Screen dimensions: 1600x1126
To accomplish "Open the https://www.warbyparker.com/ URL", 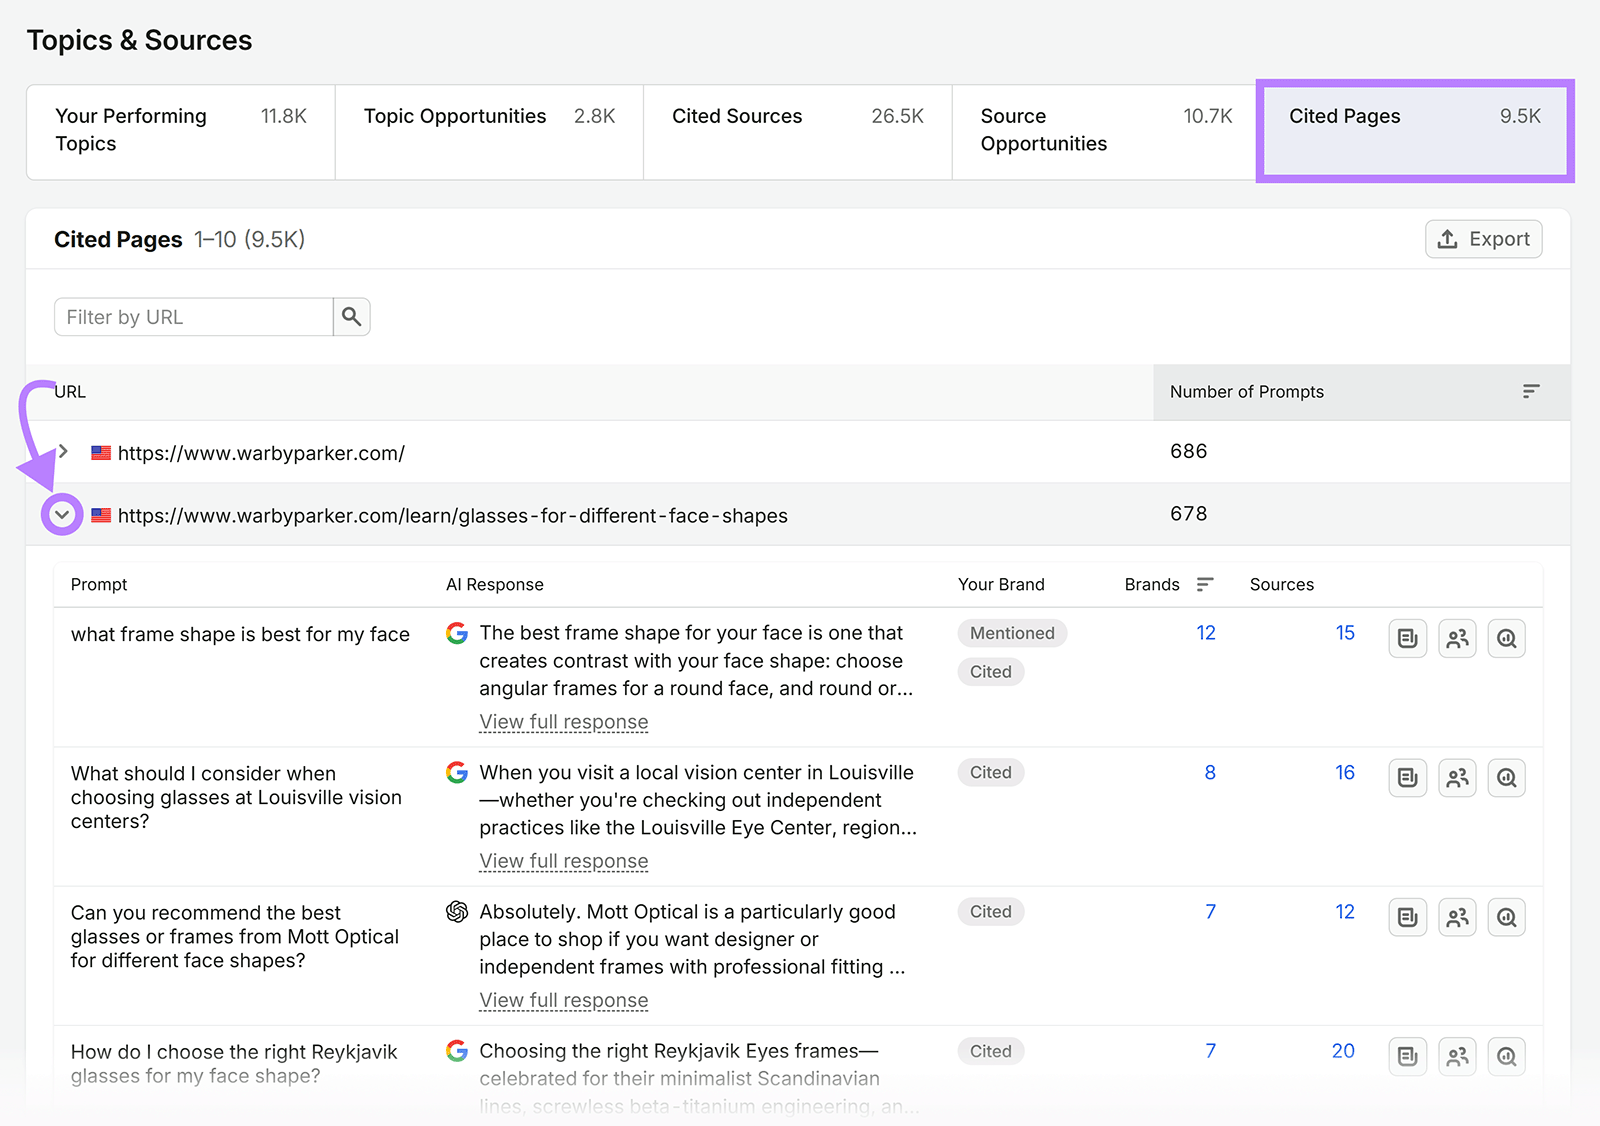I will click(261, 453).
